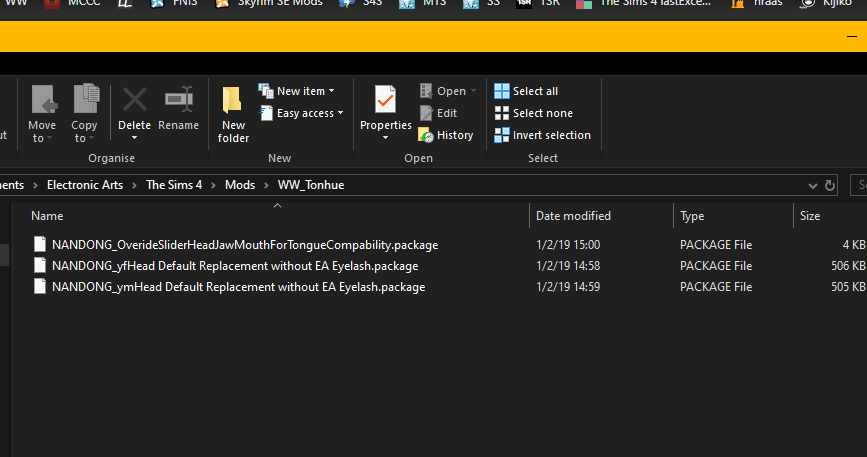Select NANDONG_OverideSliderHeadJawMouthForTongueCompability.package
This screenshot has height=457, width=867.
pyautogui.click(x=245, y=245)
